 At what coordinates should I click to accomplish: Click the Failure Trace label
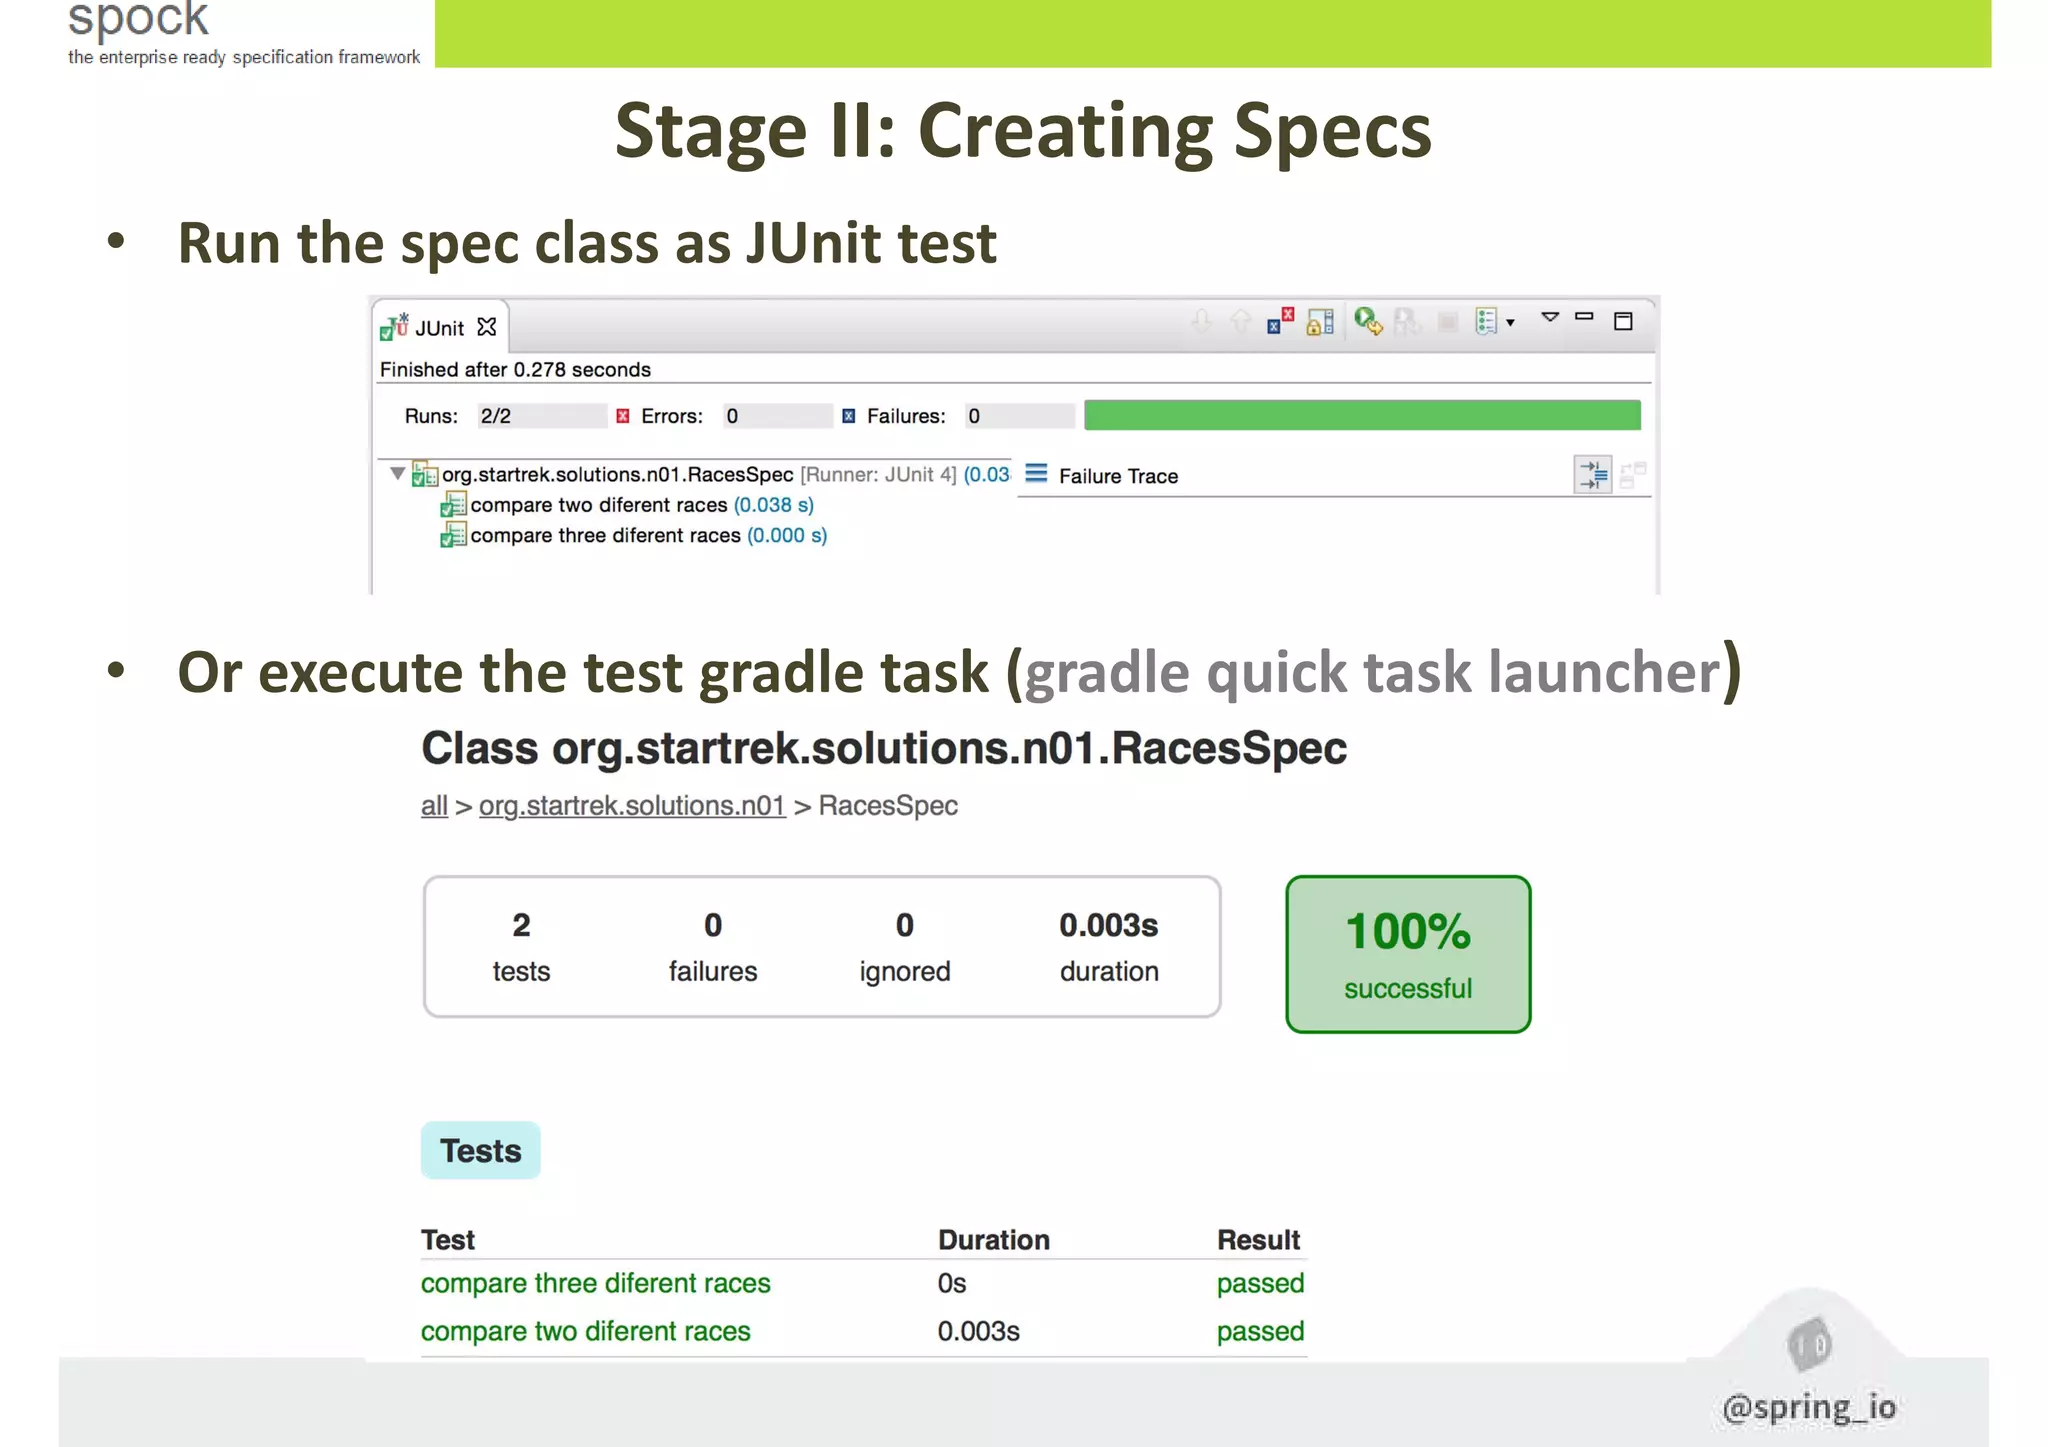click(1118, 476)
